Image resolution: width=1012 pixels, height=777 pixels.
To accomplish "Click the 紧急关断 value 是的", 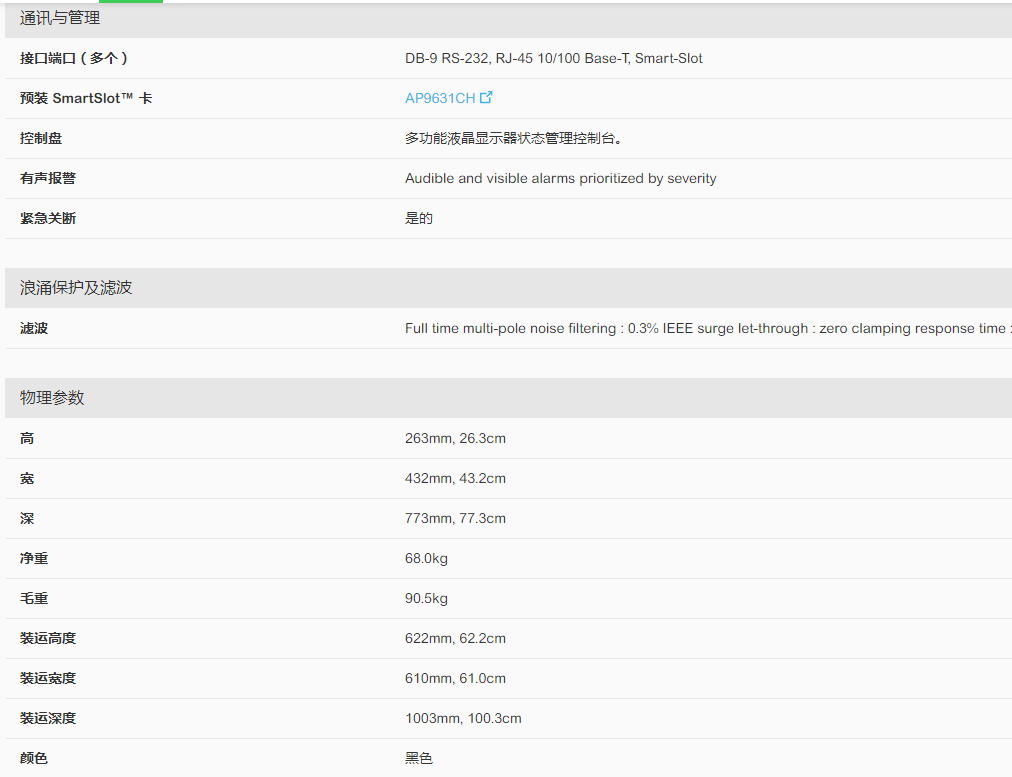I will [419, 218].
